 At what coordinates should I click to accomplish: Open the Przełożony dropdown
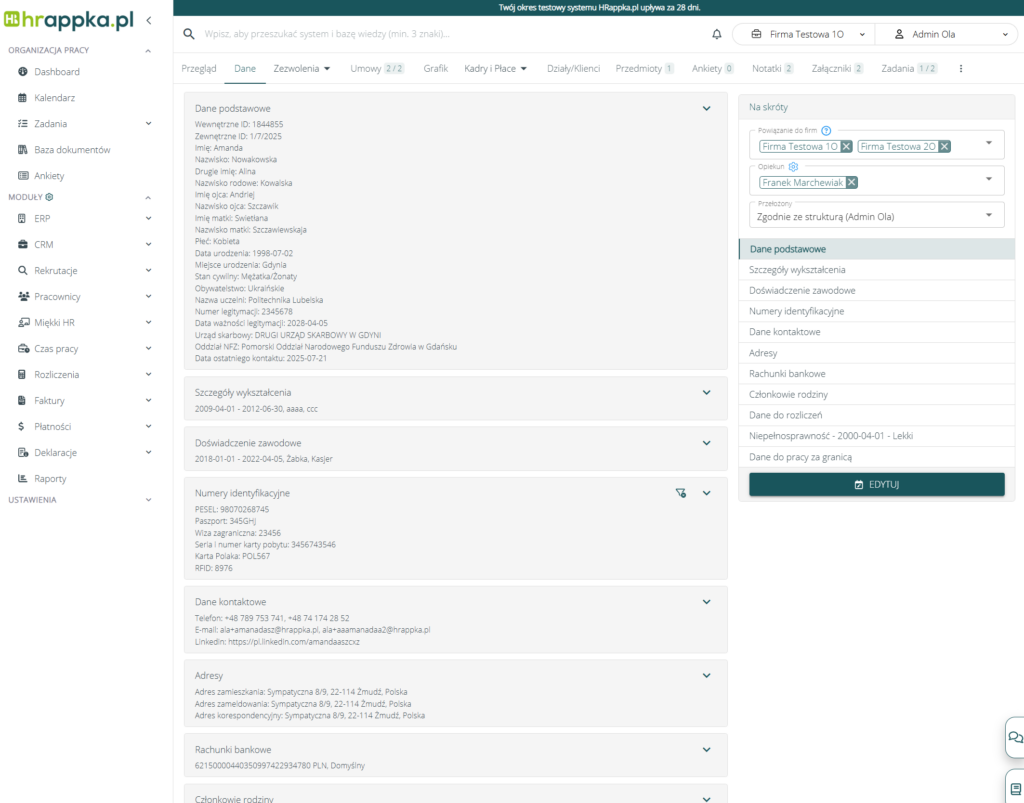pos(876,215)
